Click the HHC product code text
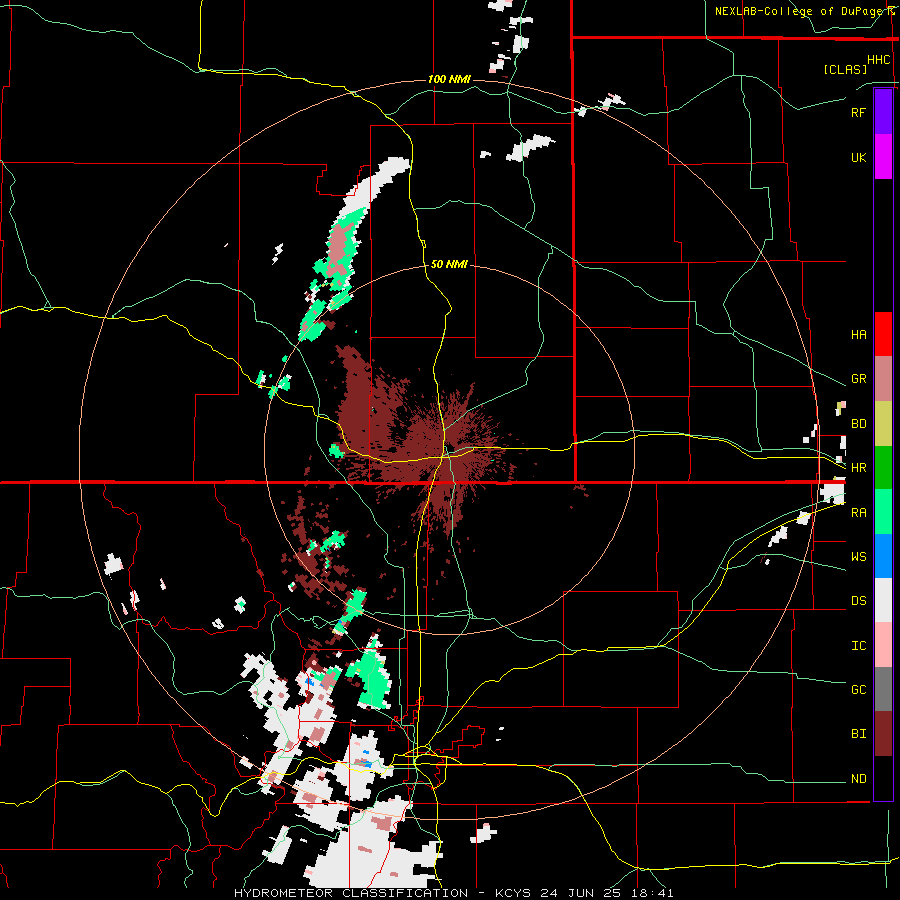This screenshot has height=900, width=900. tap(879, 60)
